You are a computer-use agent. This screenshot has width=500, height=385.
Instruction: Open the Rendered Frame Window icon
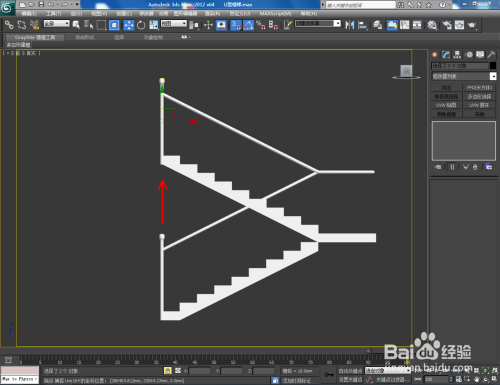coord(459,25)
